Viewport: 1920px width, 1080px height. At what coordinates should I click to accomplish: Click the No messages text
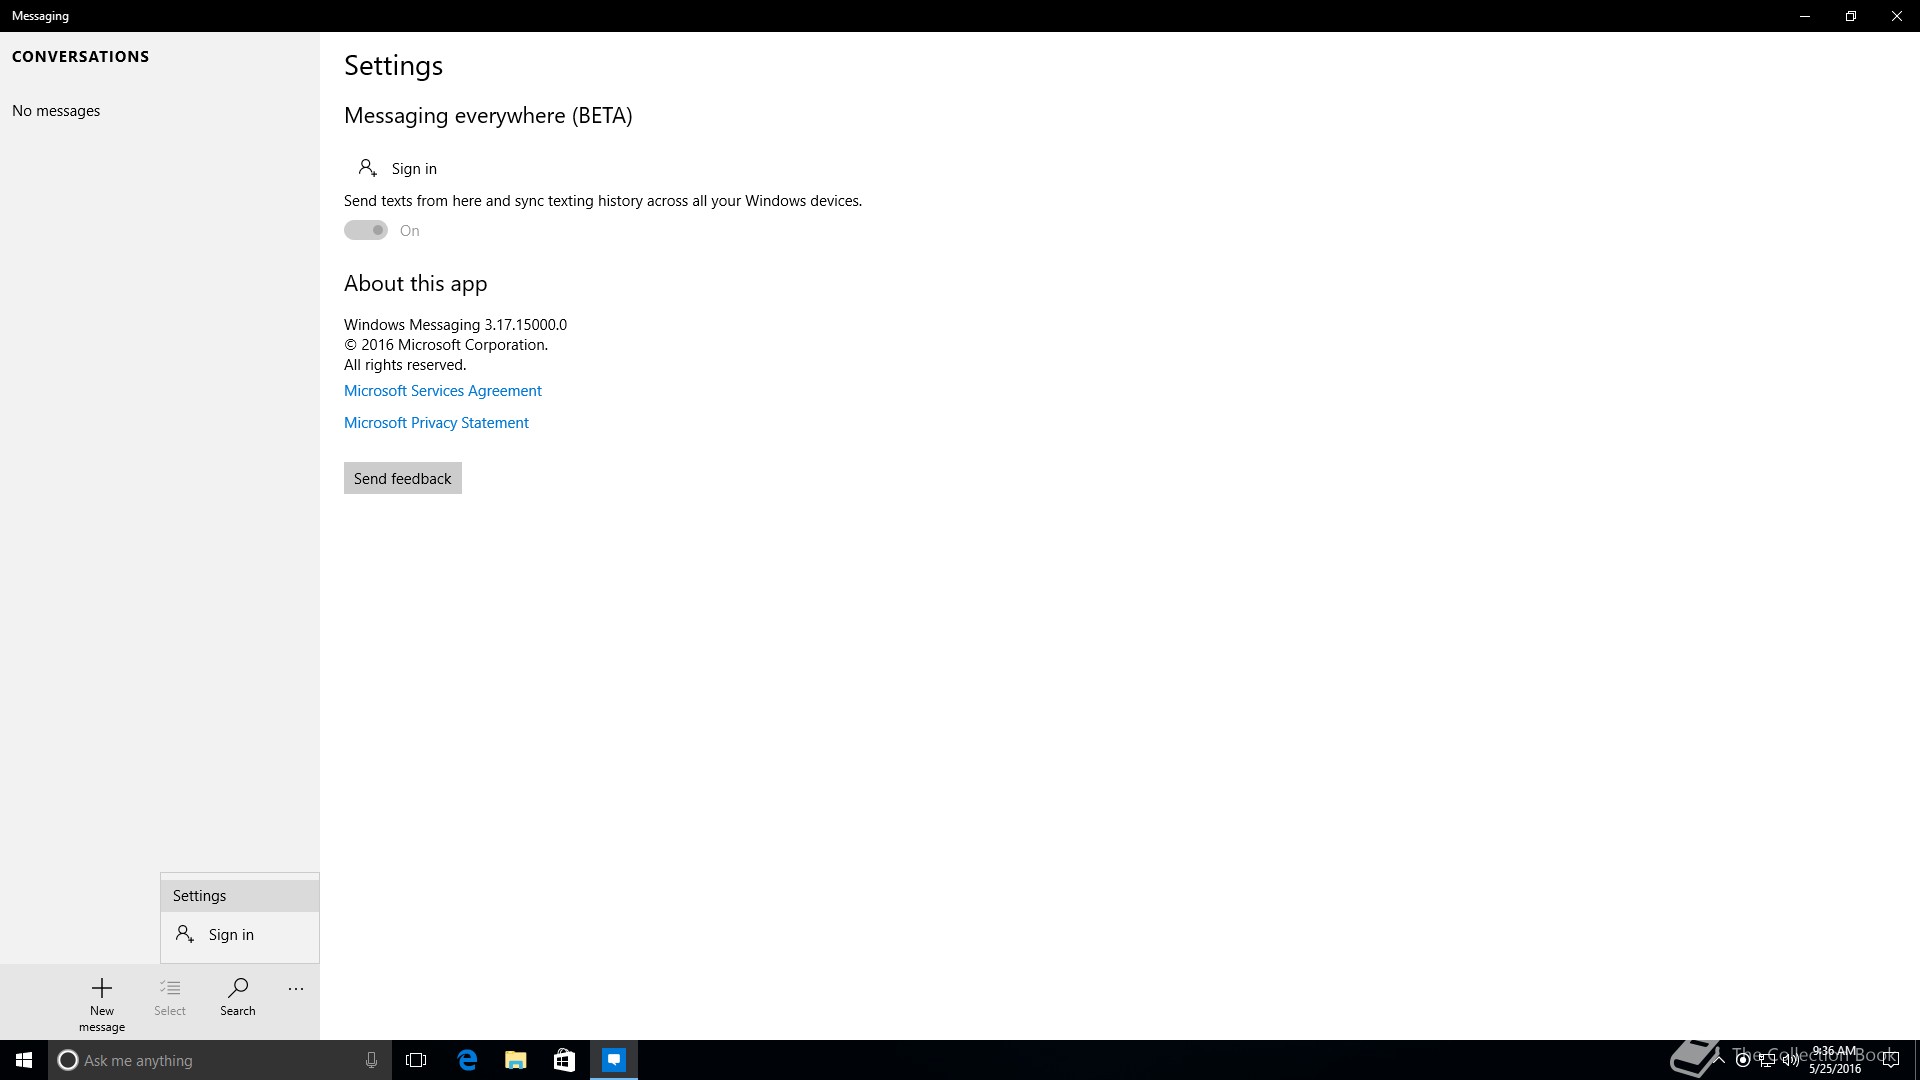tap(56, 110)
